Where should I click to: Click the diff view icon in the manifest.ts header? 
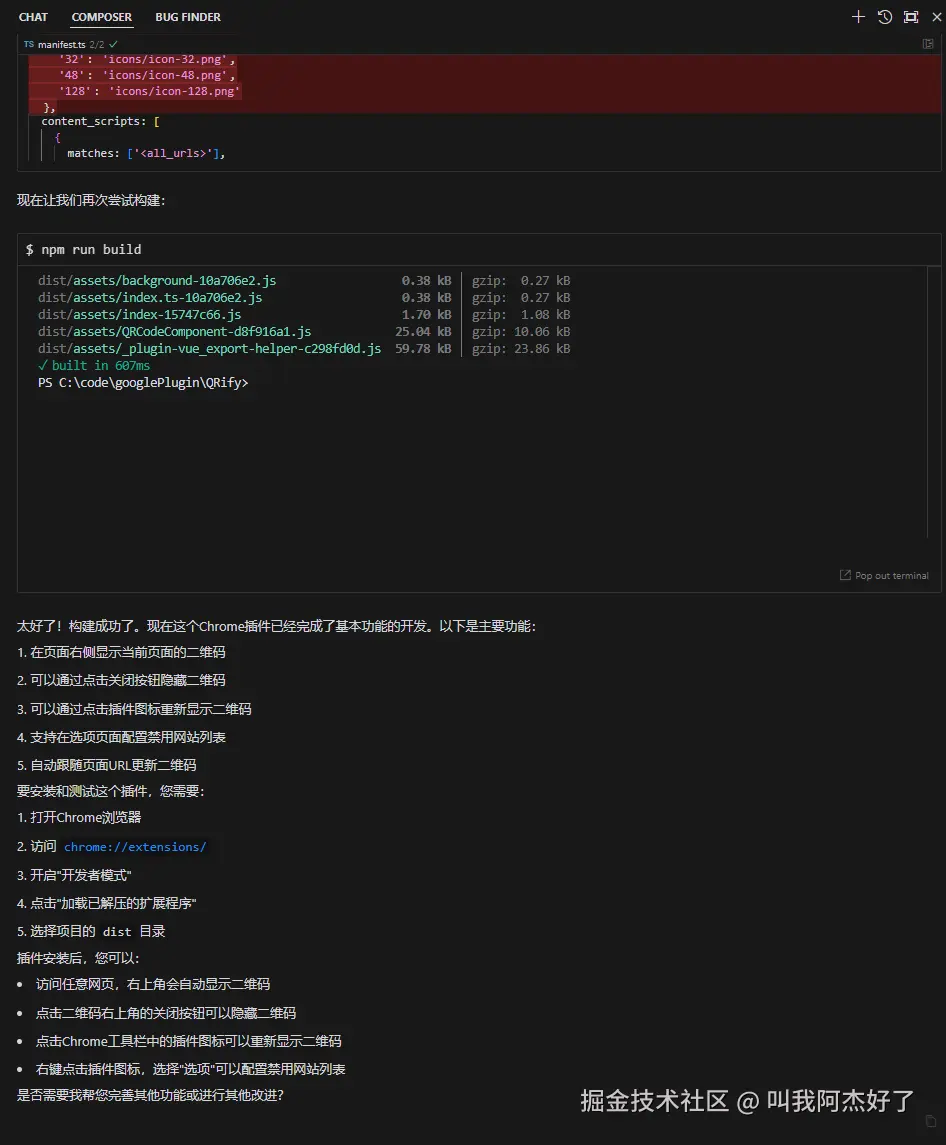tap(928, 44)
